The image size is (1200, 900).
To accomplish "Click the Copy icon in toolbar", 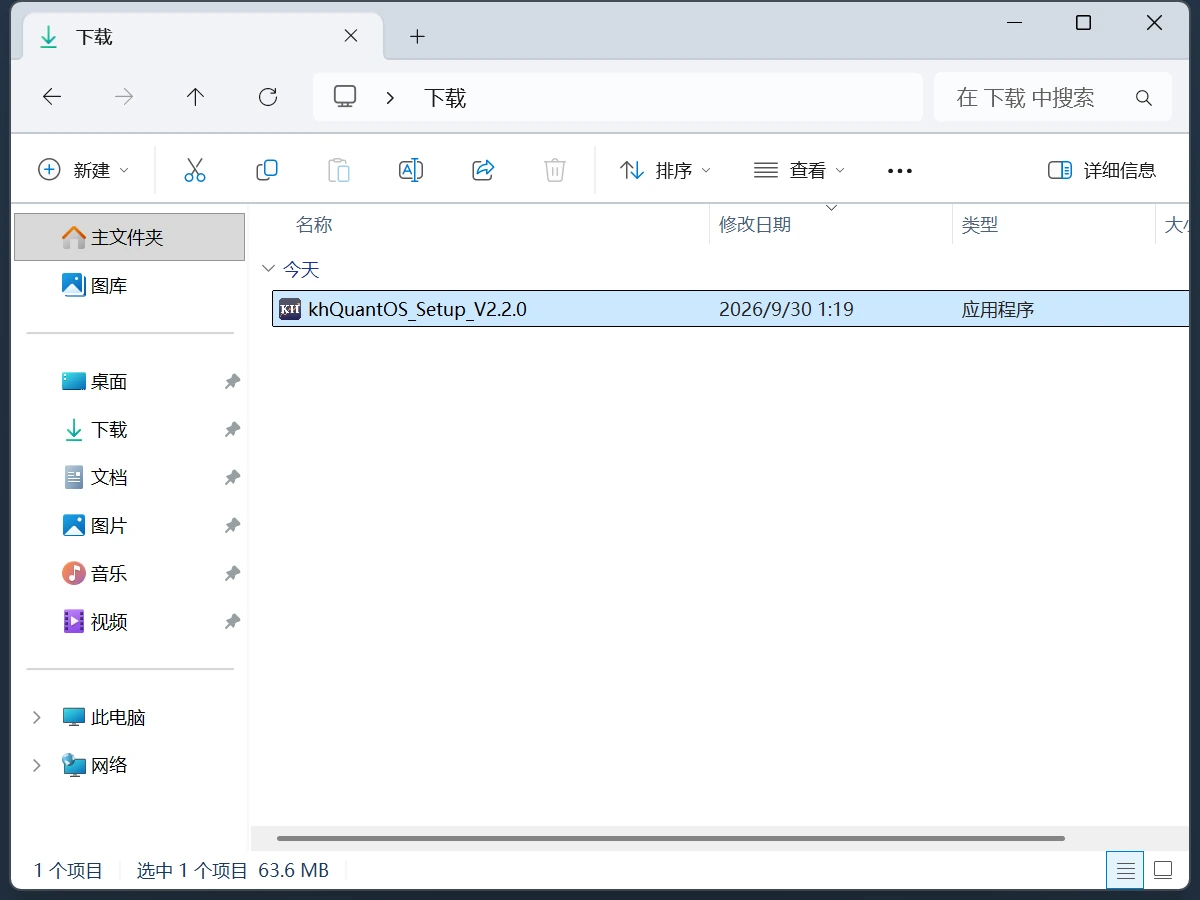I will (267, 170).
